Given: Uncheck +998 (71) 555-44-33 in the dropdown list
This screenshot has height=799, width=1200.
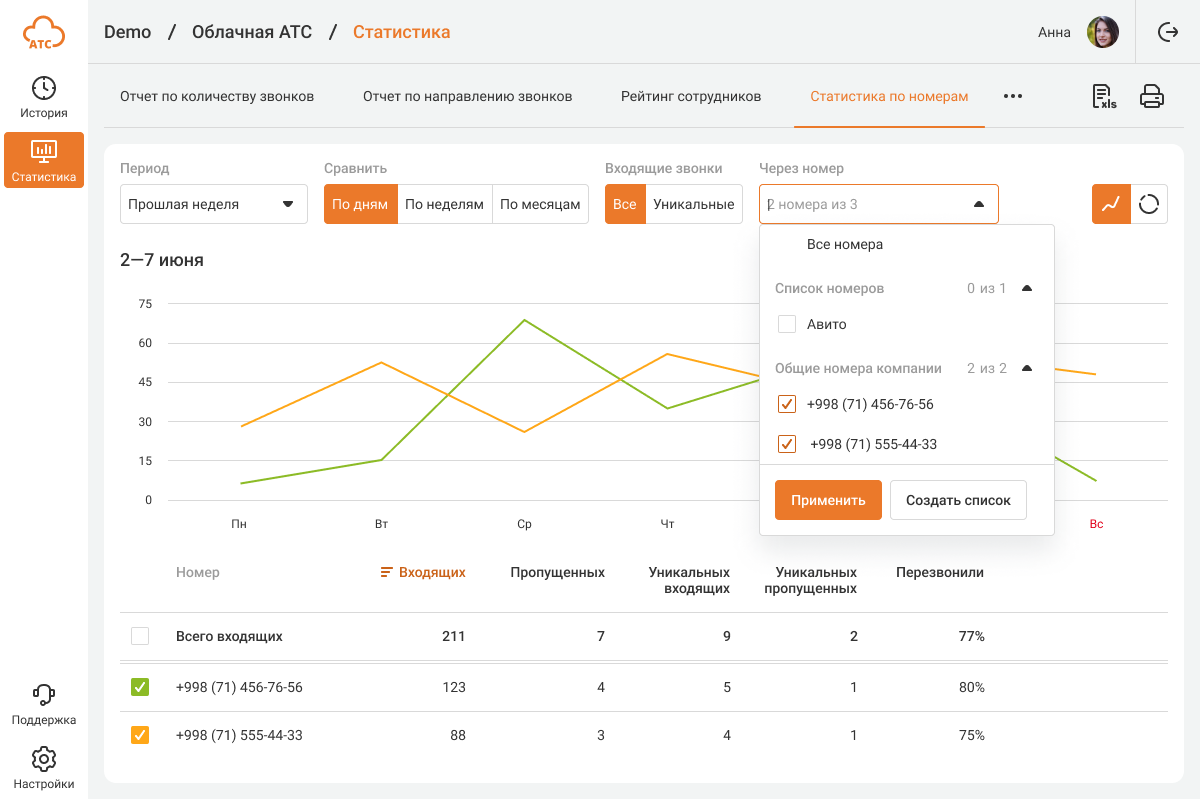Looking at the screenshot, I should click(x=787, y=444).
